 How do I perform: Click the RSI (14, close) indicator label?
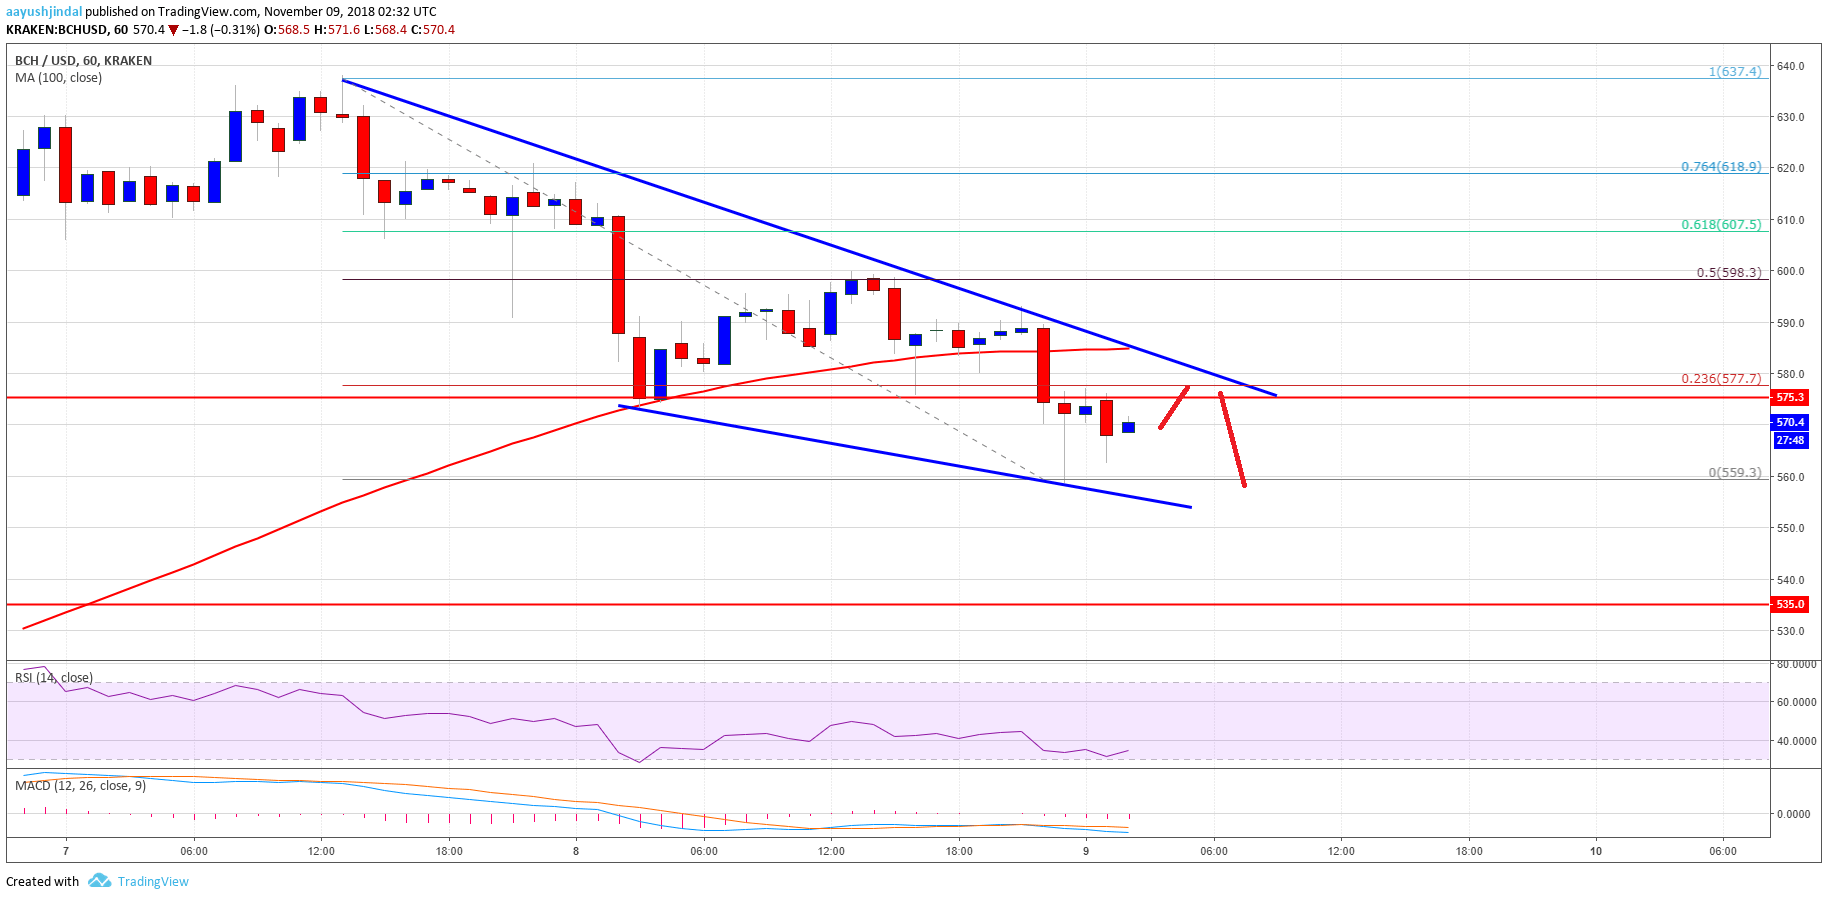[x=54, y=678]
